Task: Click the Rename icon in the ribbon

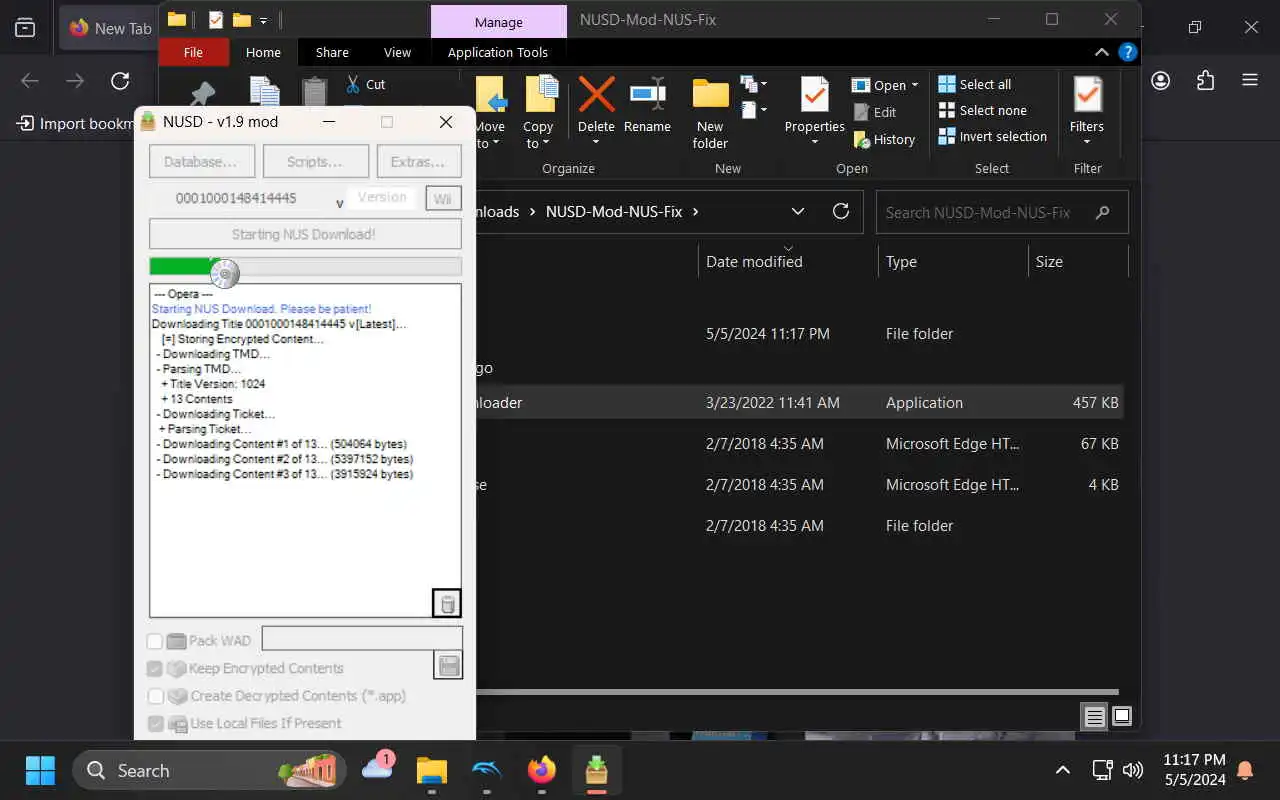Action: tap(647, 95)
